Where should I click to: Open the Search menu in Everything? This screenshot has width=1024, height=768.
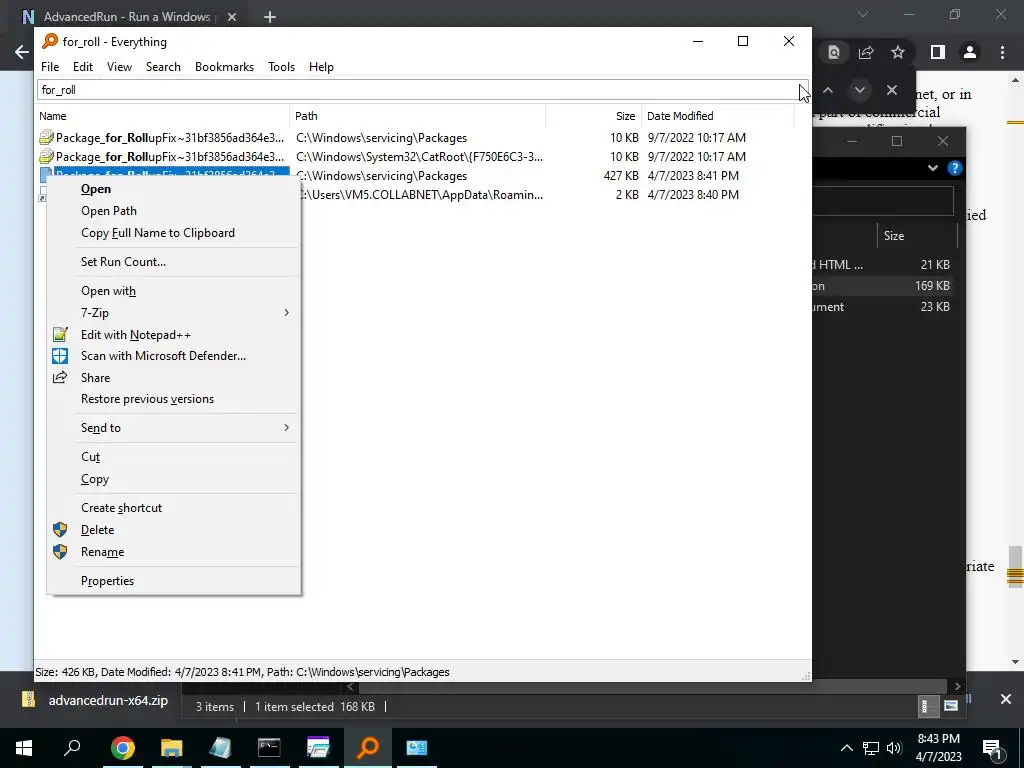pos(163,67)
